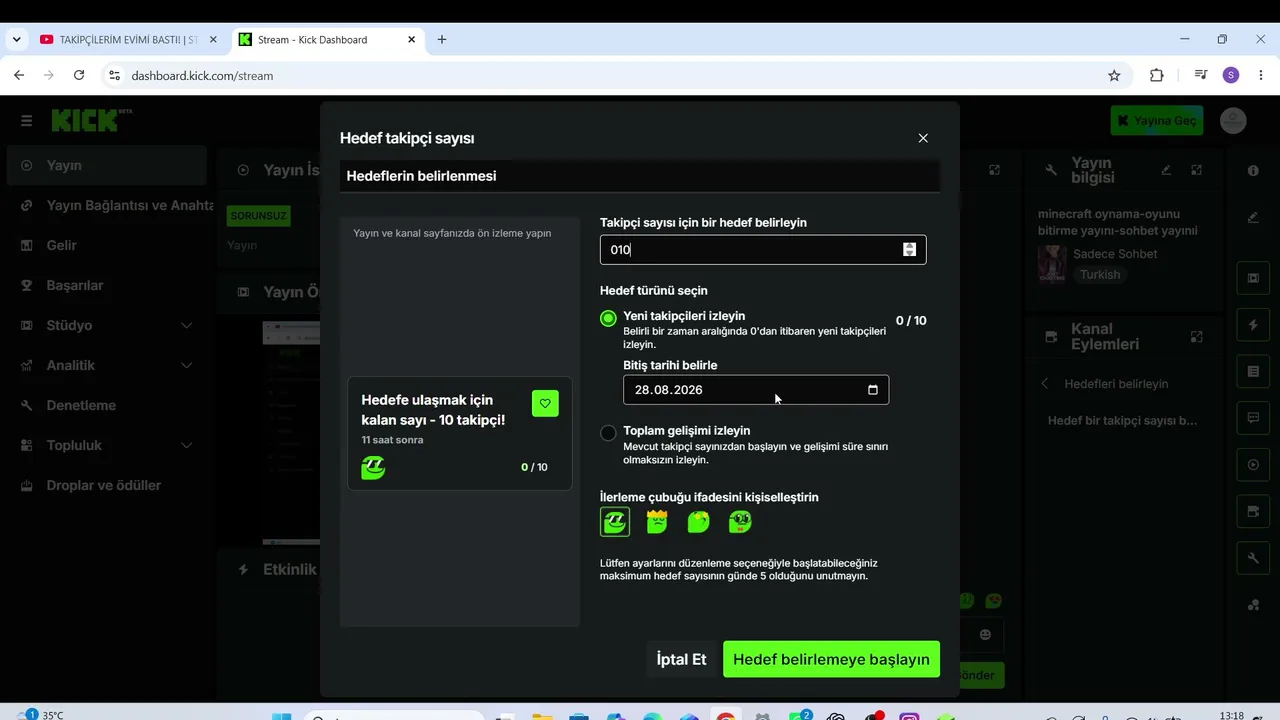Click the İptal Et button
This screenshot has height=720, width=1280.
point(681,659)
